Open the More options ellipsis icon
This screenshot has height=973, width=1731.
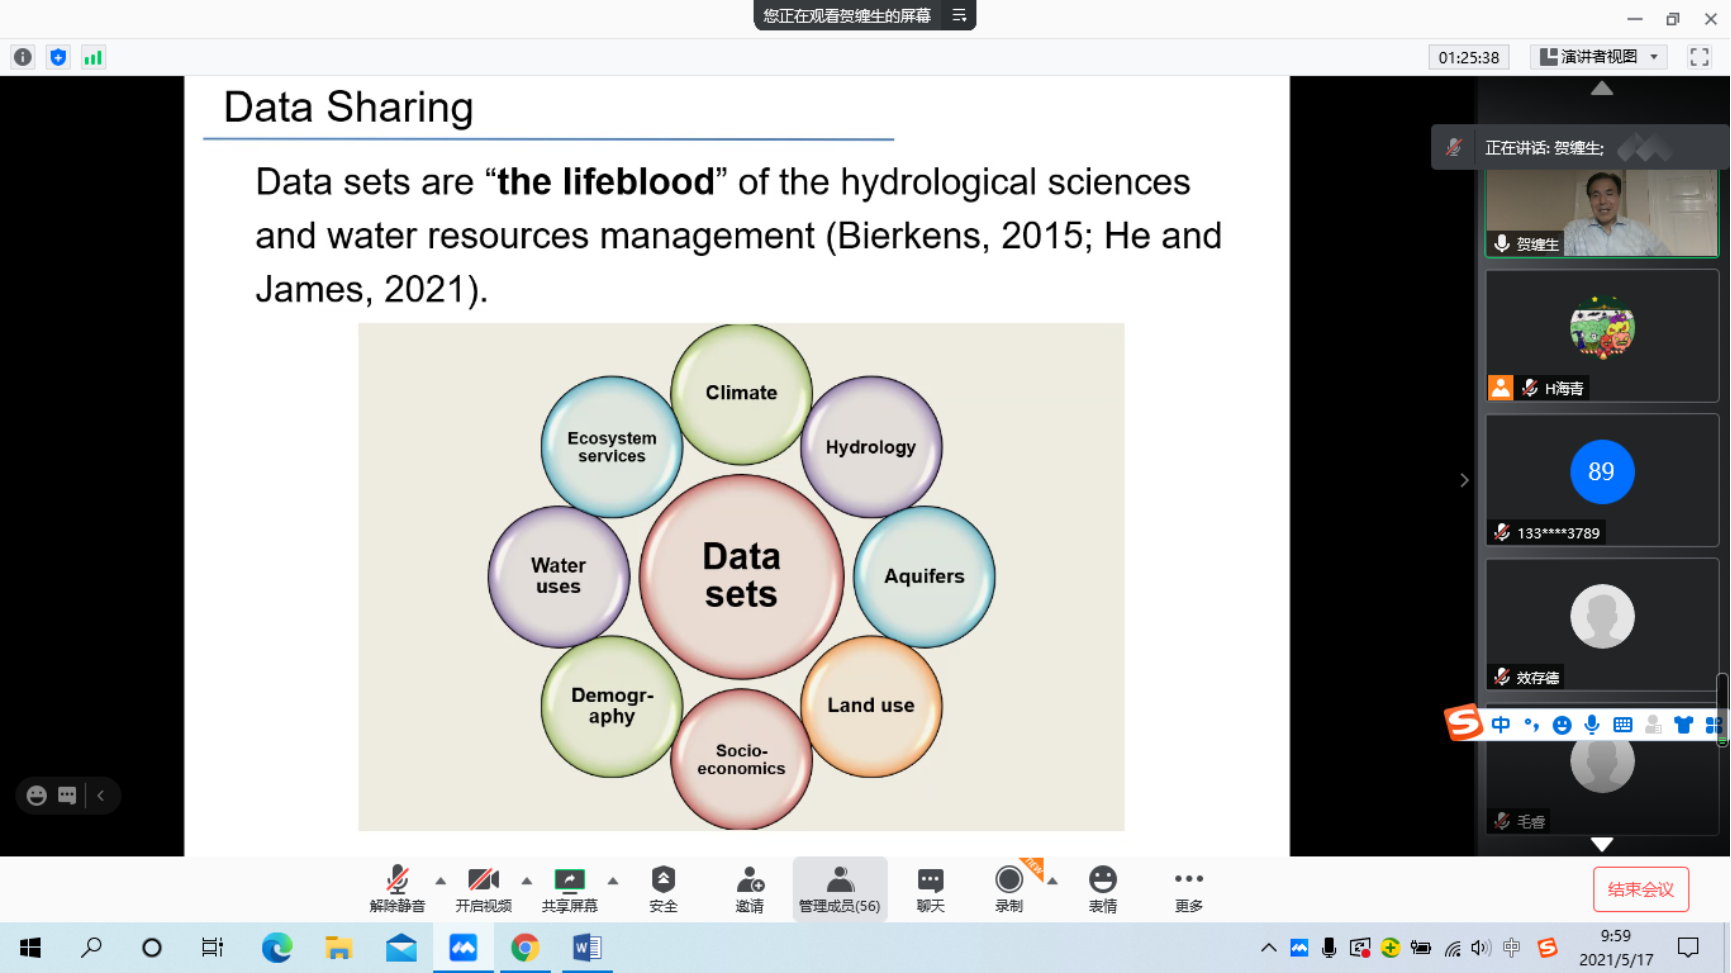[1188, 888]
